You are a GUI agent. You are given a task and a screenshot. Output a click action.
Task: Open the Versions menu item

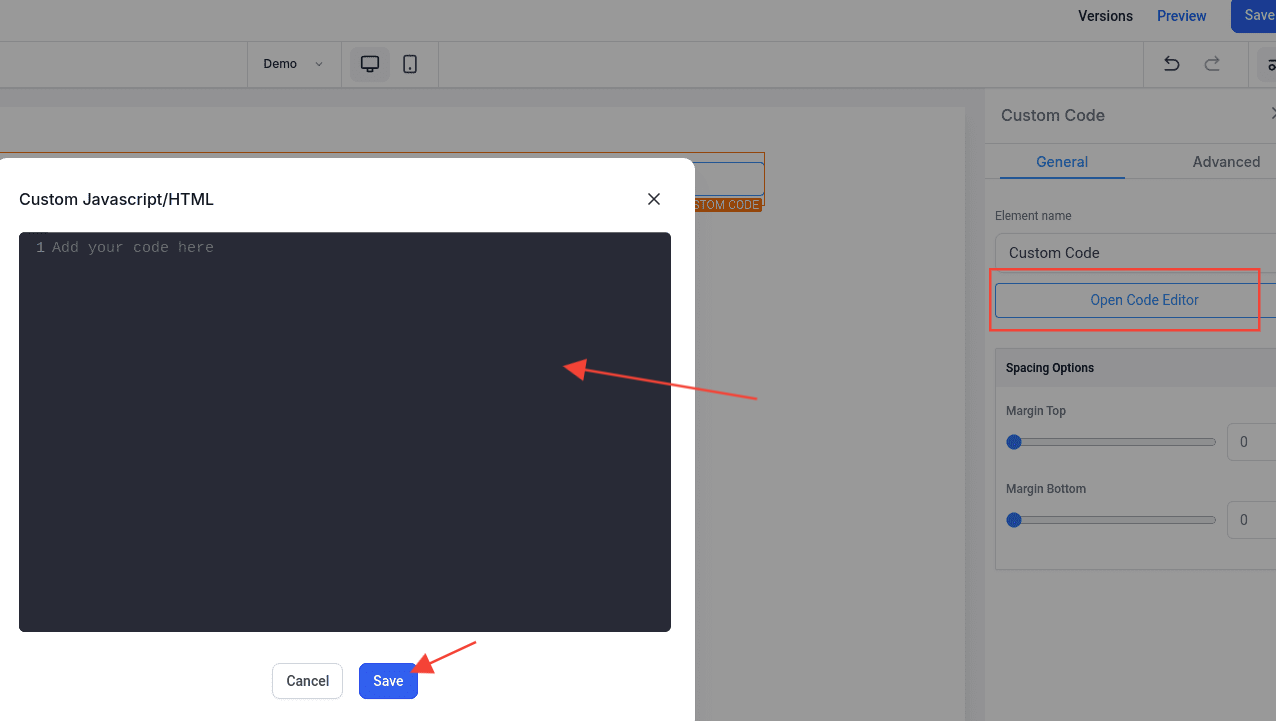point(1104,16)
